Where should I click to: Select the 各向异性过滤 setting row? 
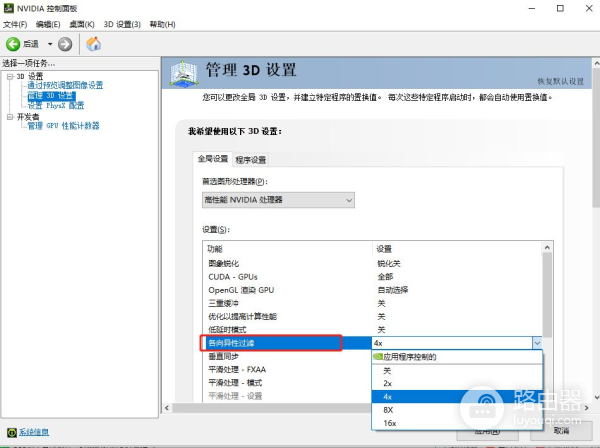point(372,343)
